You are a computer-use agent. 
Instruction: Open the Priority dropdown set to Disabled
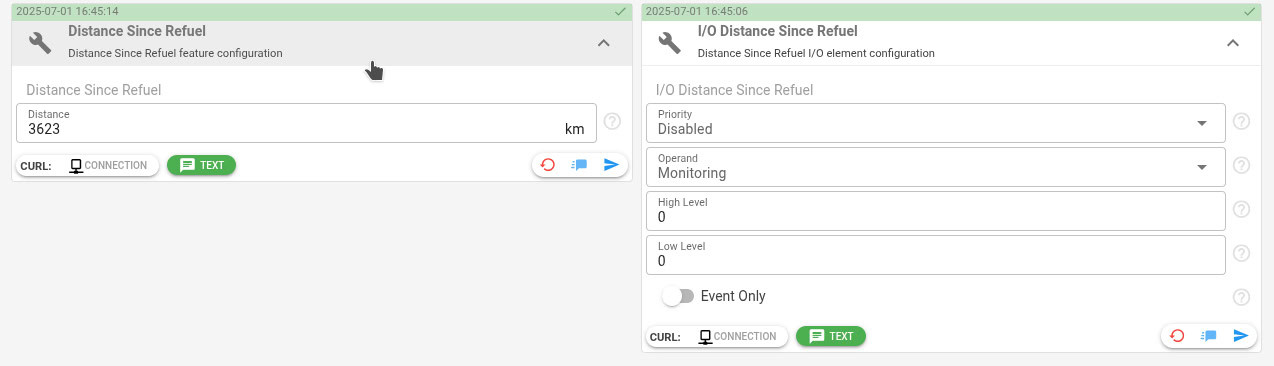coord(936,122)
